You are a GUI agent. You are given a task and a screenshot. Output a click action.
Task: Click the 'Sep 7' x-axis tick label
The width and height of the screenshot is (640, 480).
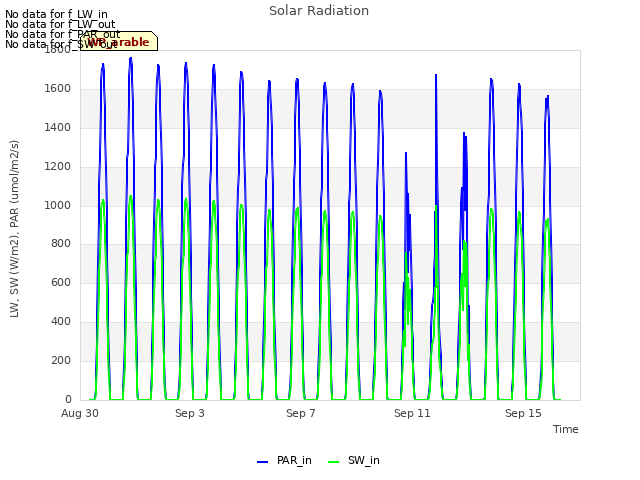point(301,413)
